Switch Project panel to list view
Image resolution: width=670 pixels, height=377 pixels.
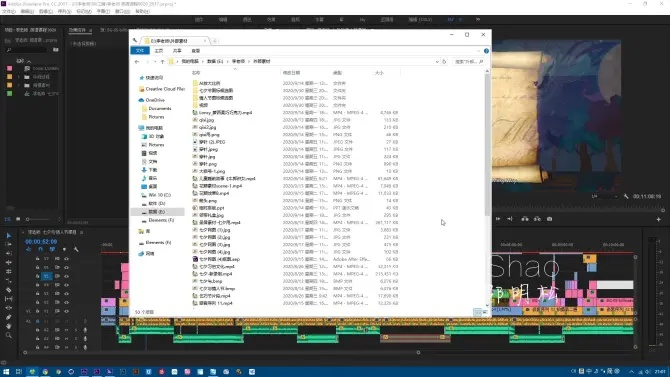click(x=8, y=219)
